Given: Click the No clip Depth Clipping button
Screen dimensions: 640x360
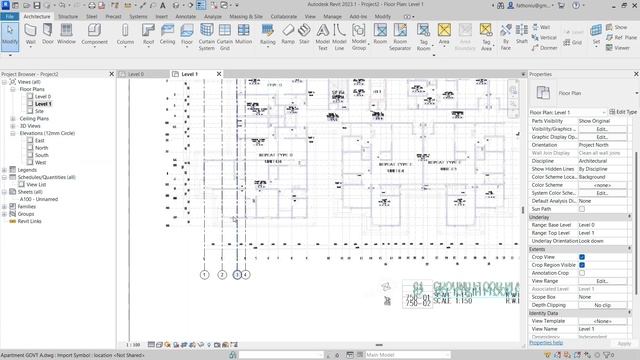Looking at the screenshot, I should [602, 305].
